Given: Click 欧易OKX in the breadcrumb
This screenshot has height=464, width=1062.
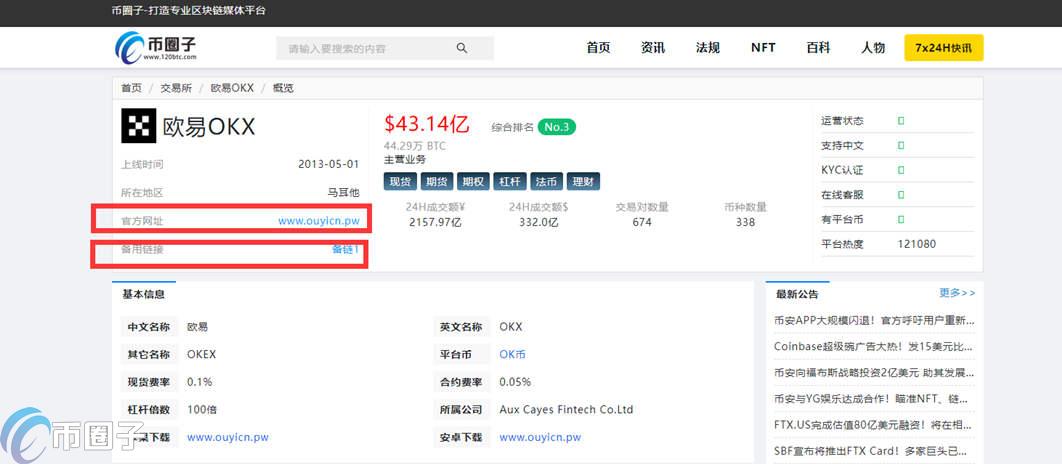Looking at the screenshot, I should pyautogui.click(x=232, y=88).
